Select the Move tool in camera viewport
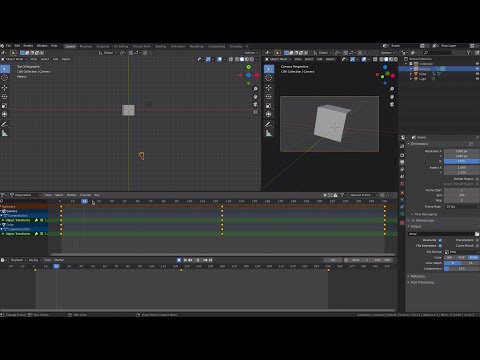Image resolution: width=480 pixels, height=360 pixels. tap(269, 88)
